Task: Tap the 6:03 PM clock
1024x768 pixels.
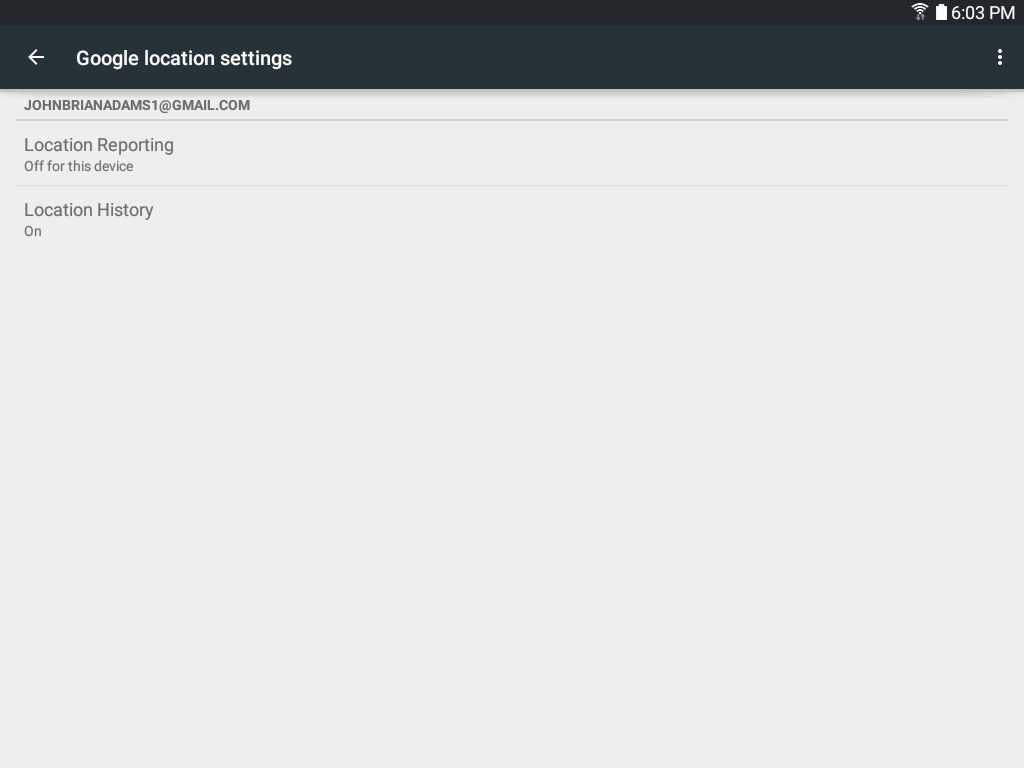Action: tap(983, 12)
